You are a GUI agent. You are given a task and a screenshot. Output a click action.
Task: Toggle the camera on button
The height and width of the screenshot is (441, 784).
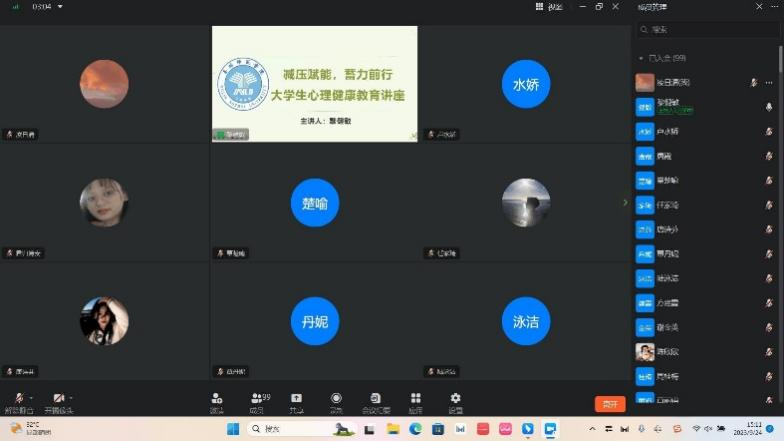58,400
